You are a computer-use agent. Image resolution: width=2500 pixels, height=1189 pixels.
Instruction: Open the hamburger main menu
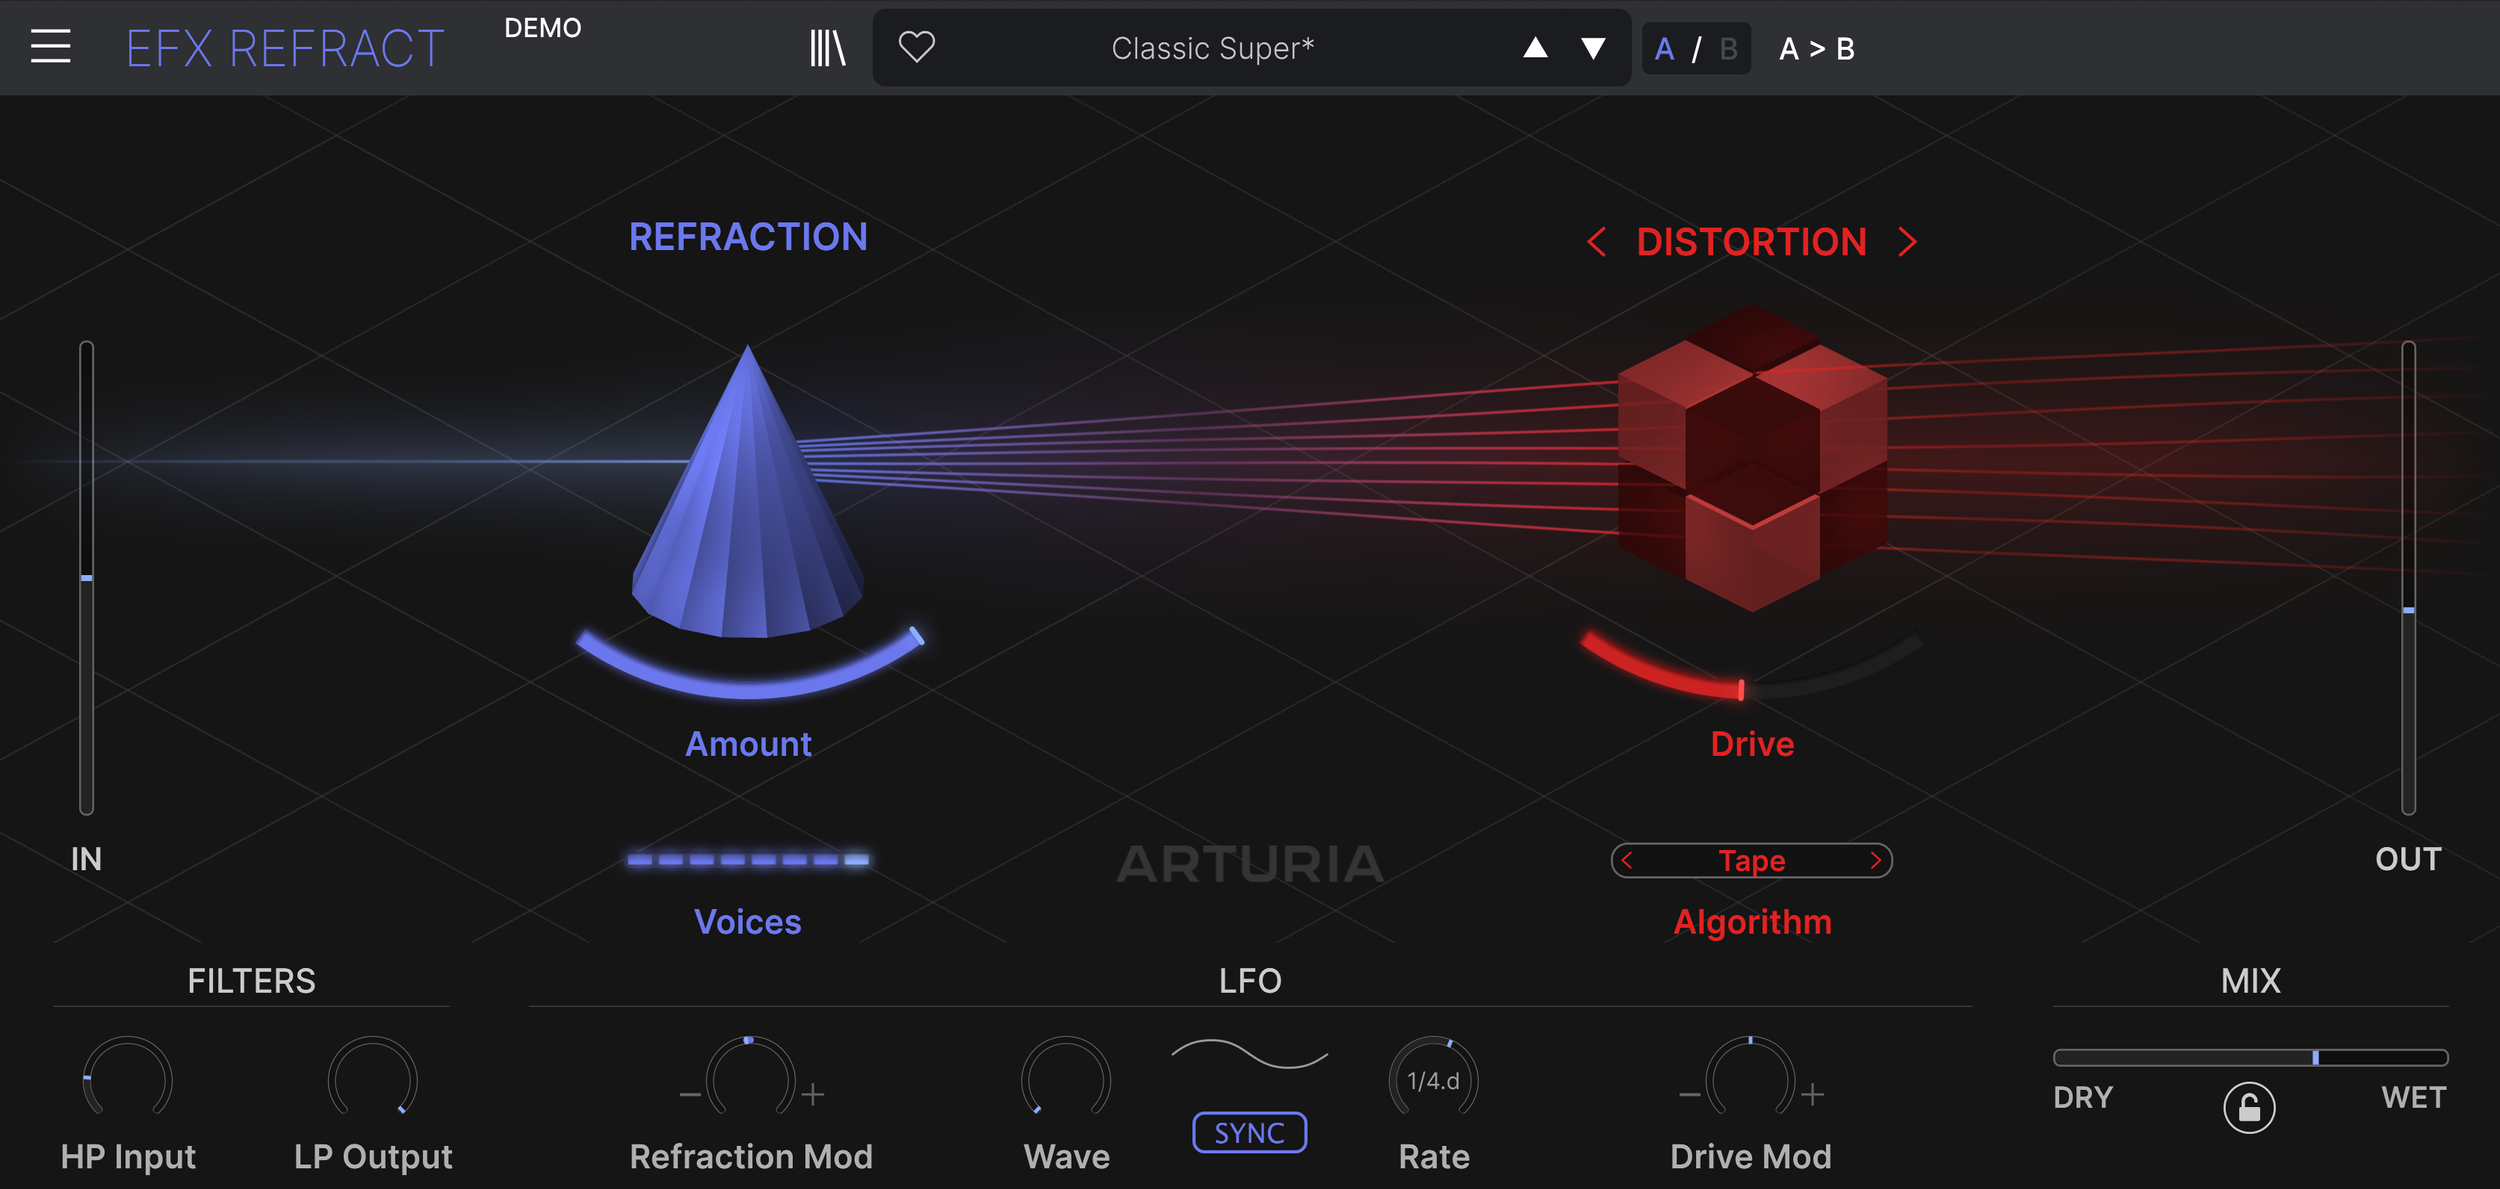tap(50, 47)
